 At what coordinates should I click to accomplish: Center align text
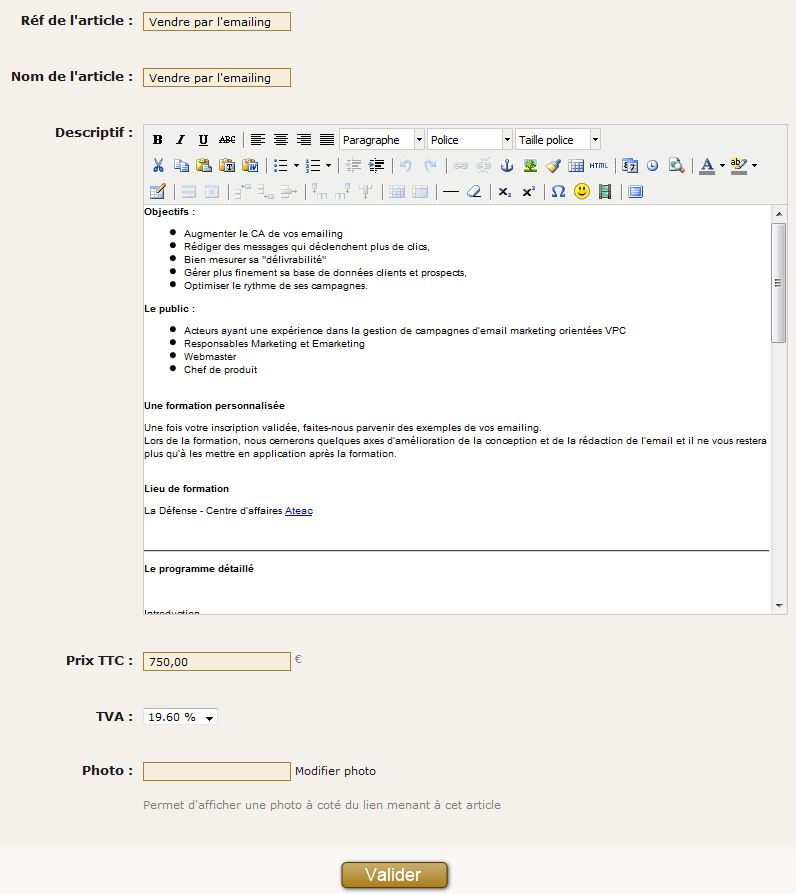[x=281, y=140]
